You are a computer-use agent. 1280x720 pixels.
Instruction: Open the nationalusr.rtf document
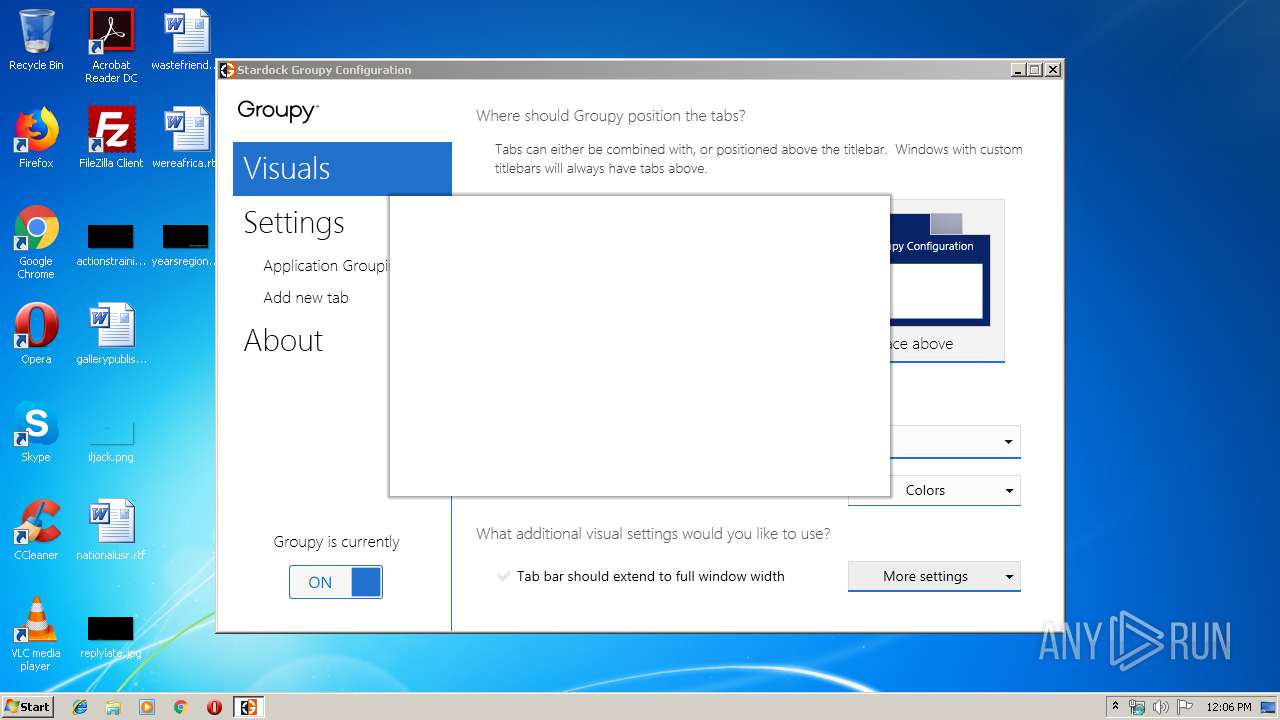point(111,530)
